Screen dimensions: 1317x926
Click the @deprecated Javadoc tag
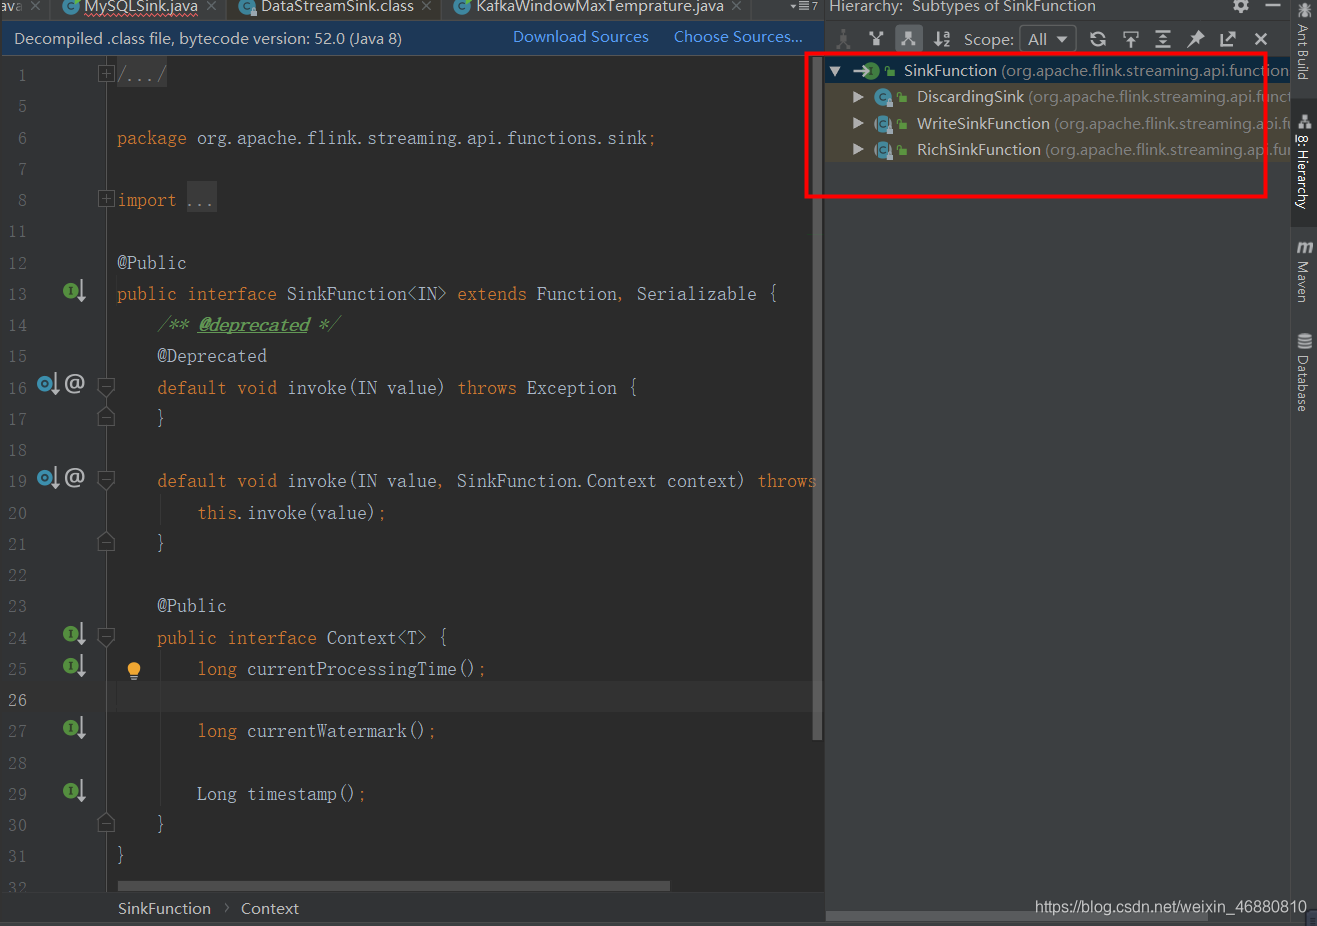point(254,325)
